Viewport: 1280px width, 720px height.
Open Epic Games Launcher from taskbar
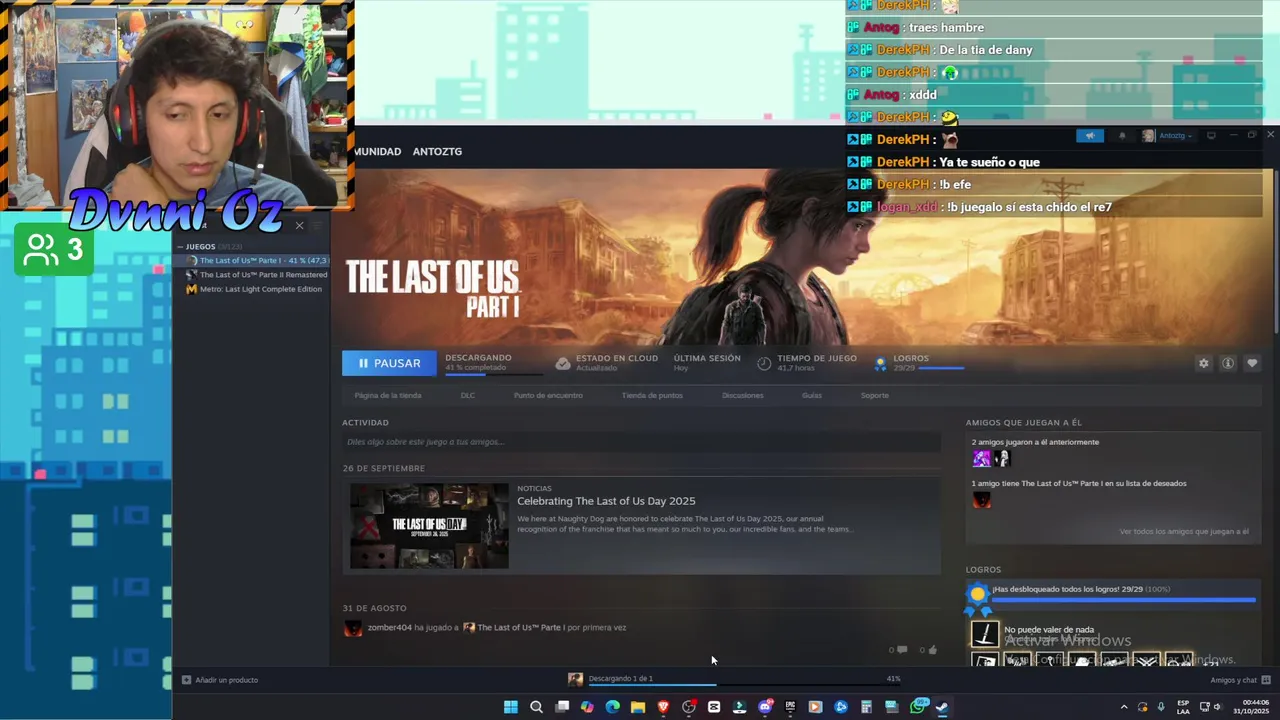pos(790,707)
